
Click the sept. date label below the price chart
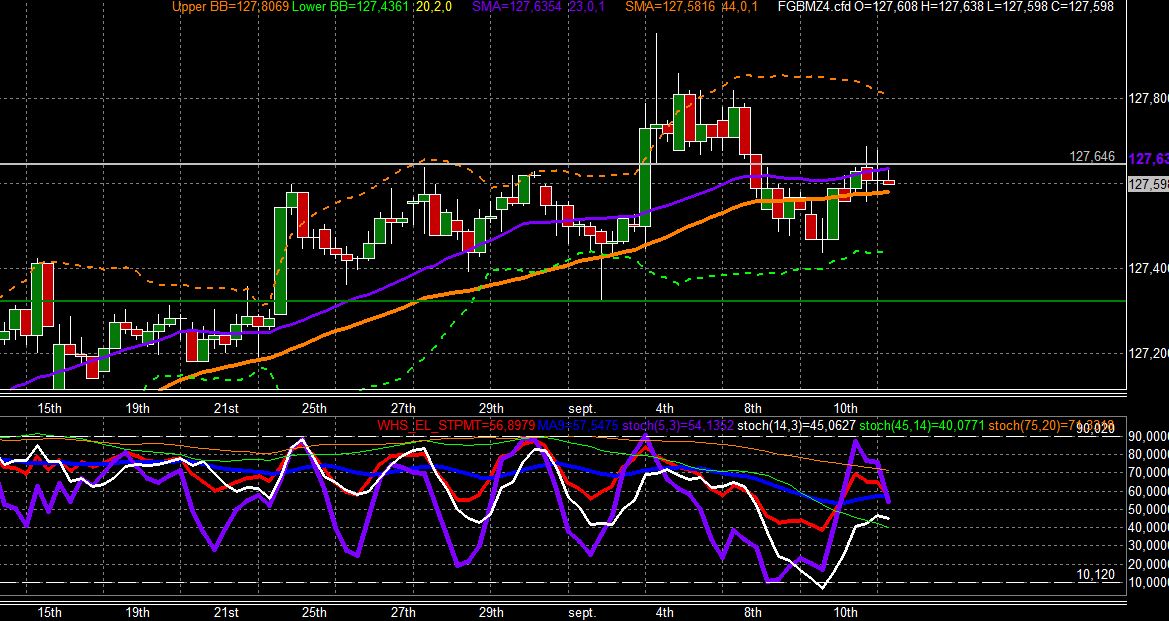[x=582, y=408]
